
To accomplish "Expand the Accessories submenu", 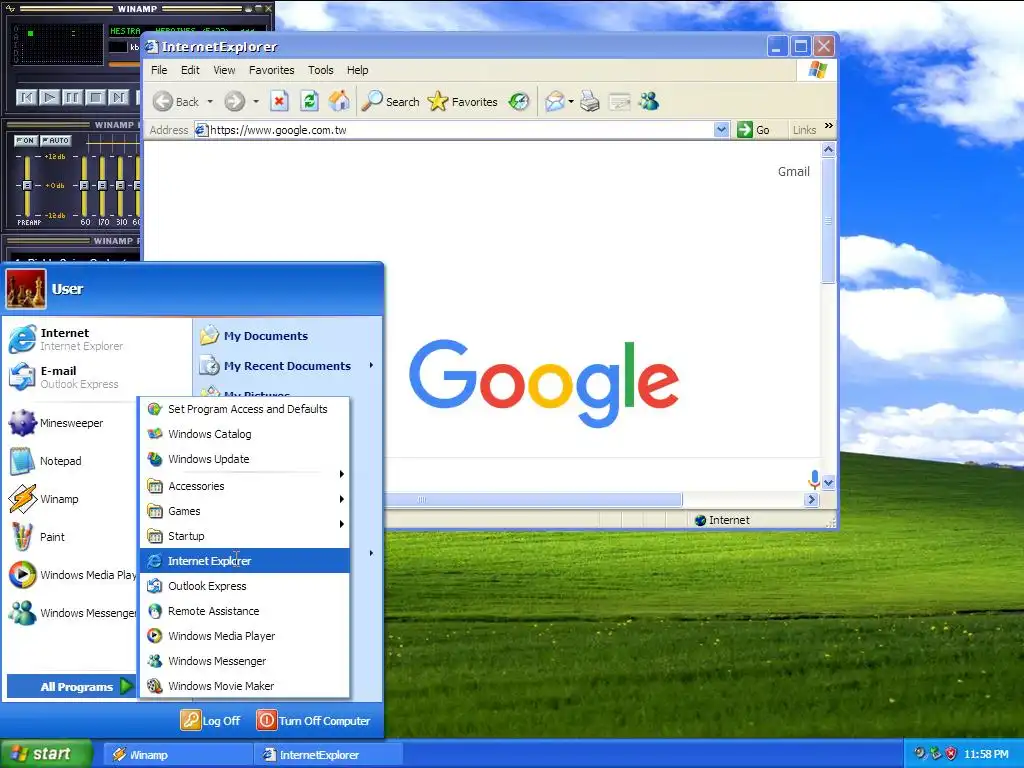I will (245, 486).
